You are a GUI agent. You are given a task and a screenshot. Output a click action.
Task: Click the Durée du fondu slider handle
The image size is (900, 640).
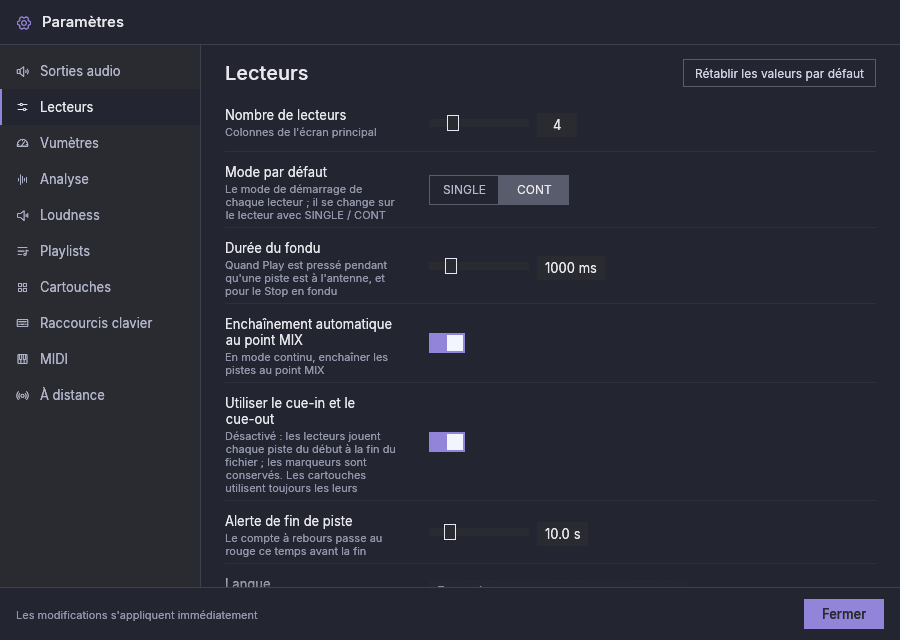(x=451, y=266)
